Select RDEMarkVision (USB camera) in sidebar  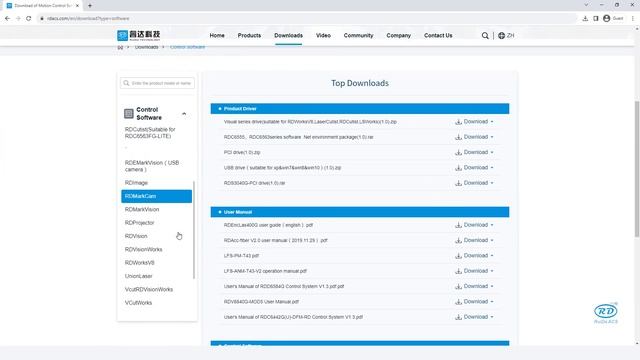152,166
